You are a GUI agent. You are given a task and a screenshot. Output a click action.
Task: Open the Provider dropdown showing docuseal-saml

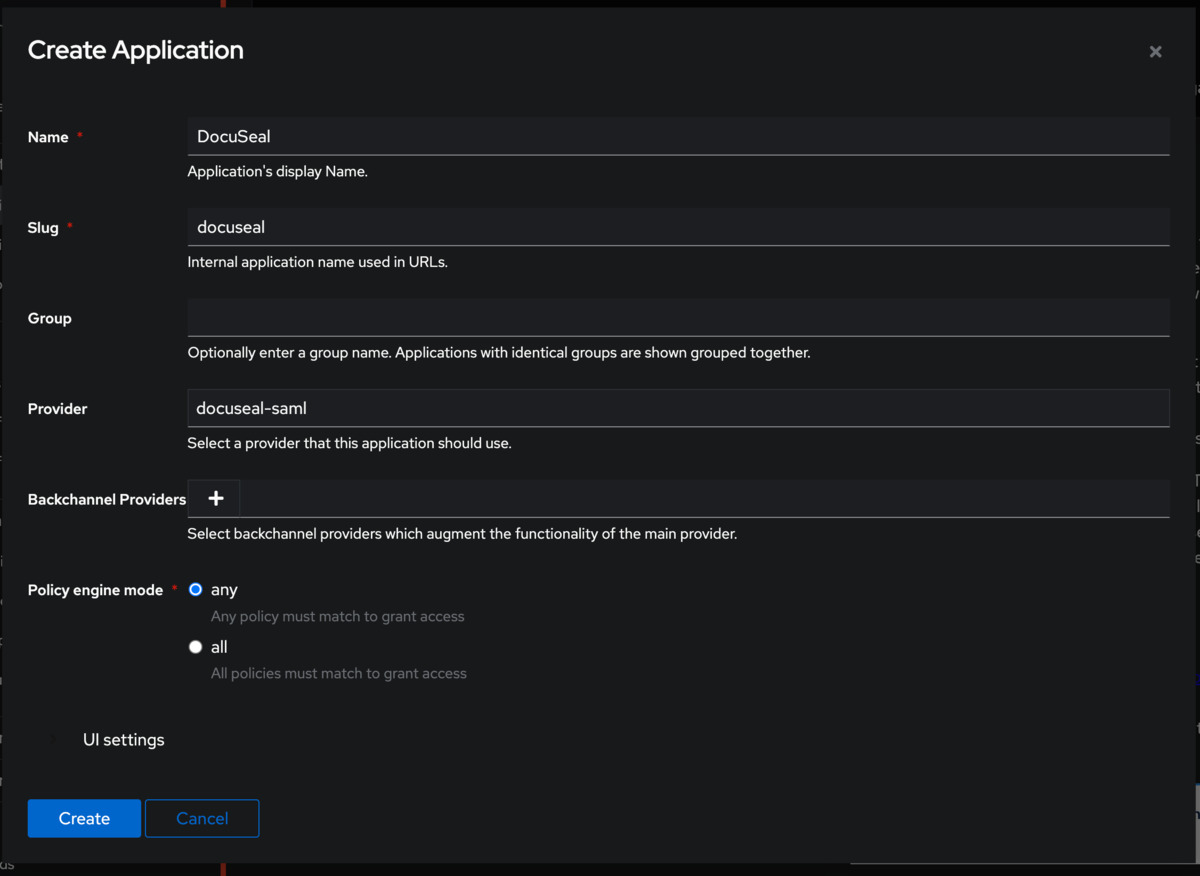[x=678, y=408]
